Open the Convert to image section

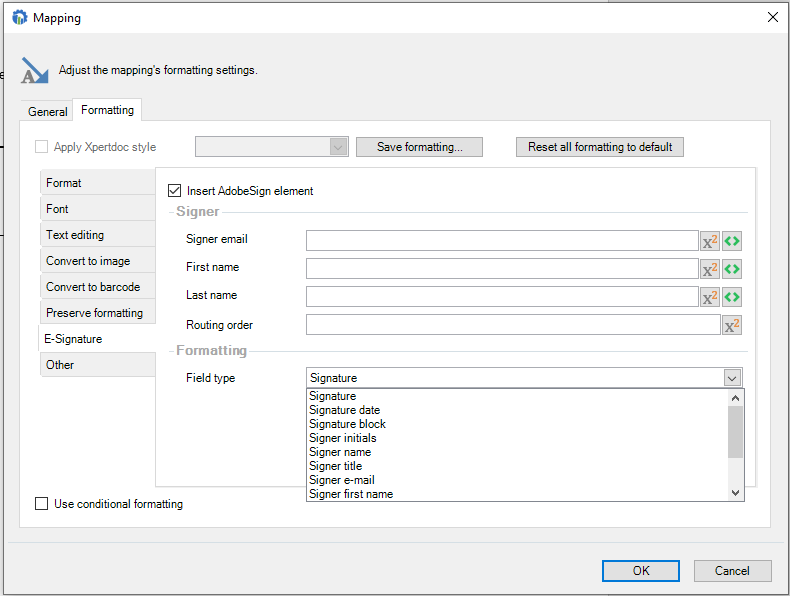pos(98,261)
